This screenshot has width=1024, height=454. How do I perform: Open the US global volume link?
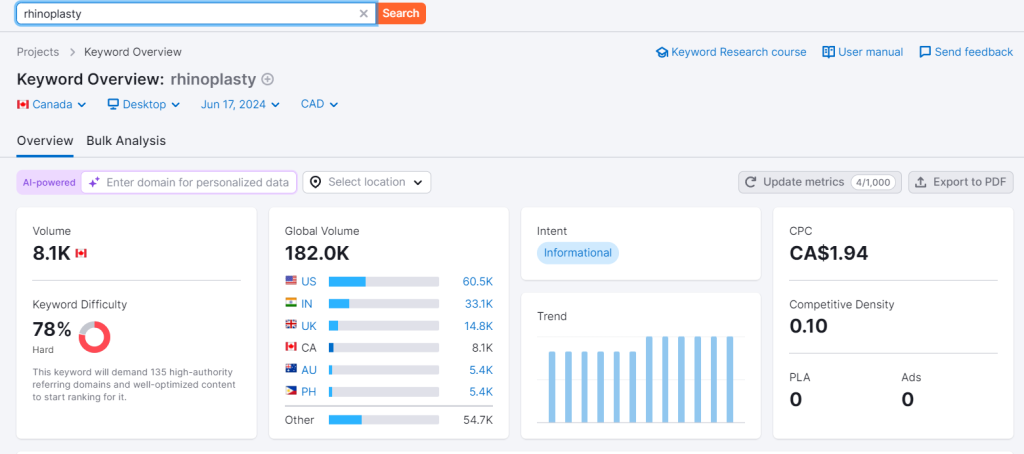point(309,282)
